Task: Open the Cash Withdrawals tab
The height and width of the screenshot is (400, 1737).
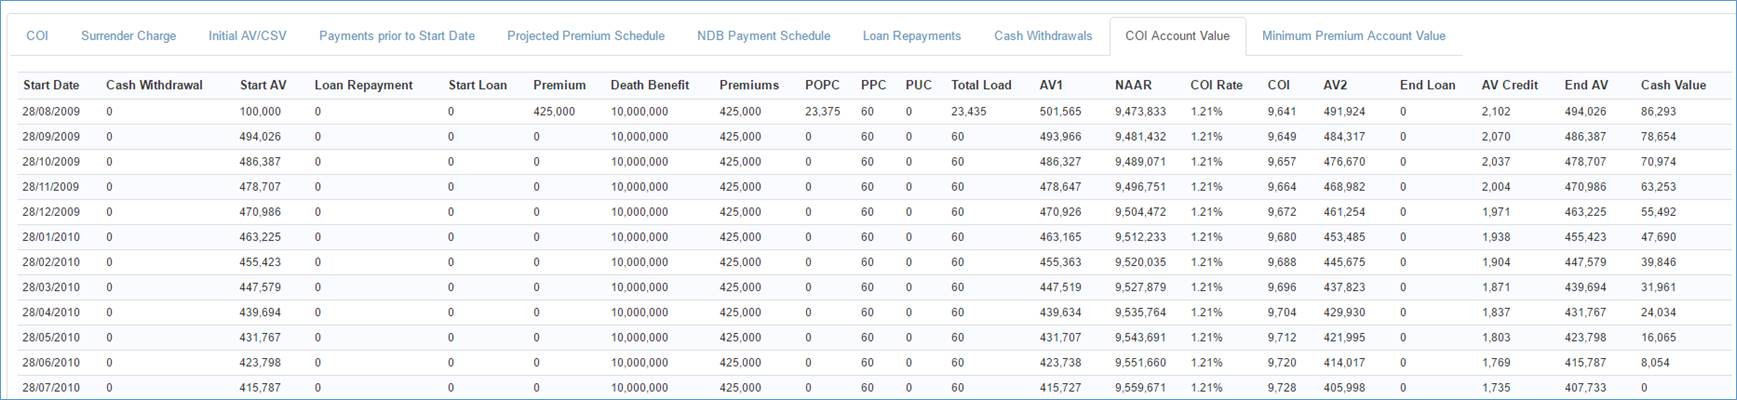Action: point(1042,36)
